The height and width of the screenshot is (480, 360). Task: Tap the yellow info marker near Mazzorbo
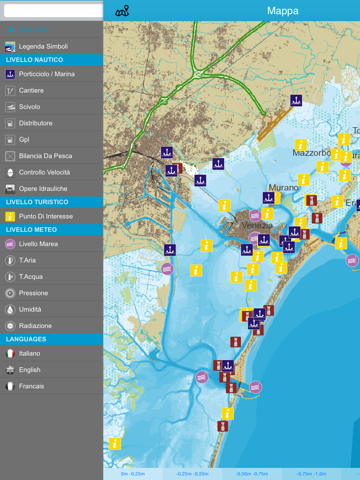[x=301, y=145]
